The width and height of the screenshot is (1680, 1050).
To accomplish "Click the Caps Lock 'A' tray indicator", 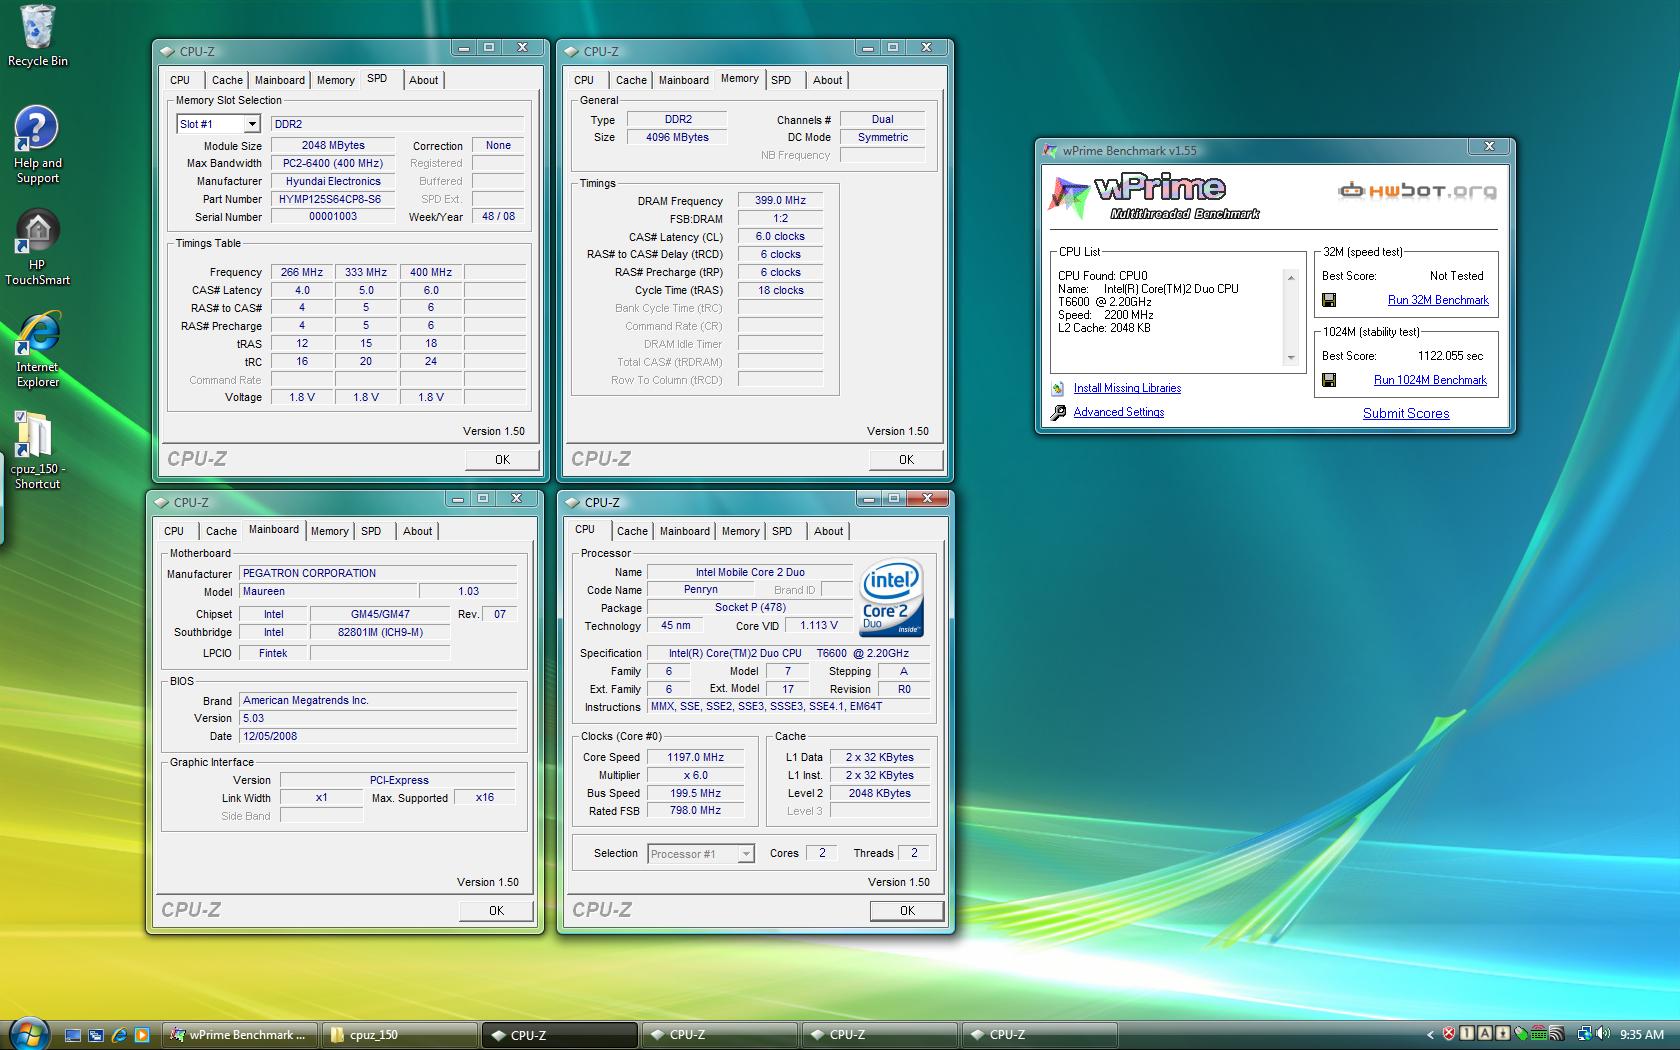I will point(1485,1035).
